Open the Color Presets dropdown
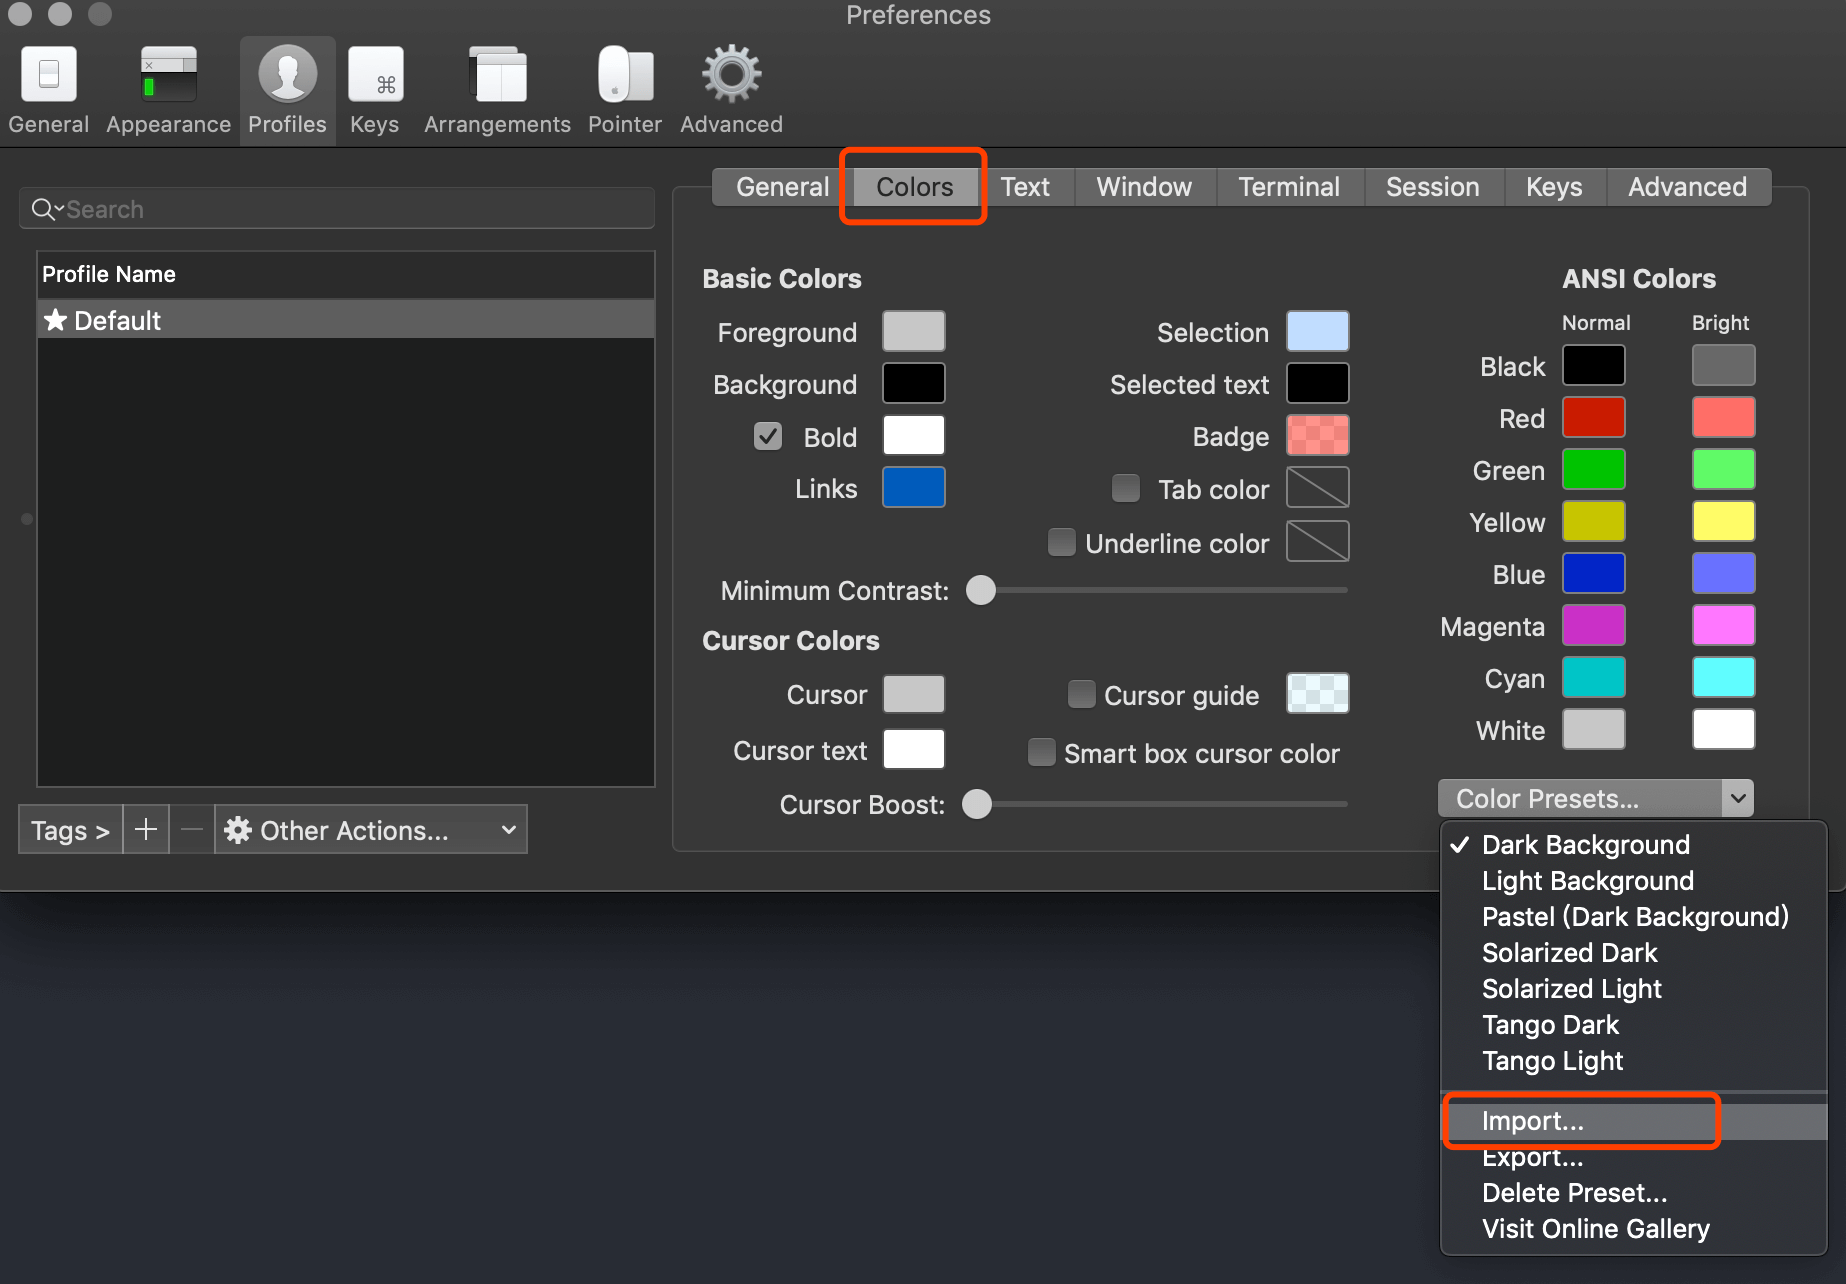 (1596, 798)
